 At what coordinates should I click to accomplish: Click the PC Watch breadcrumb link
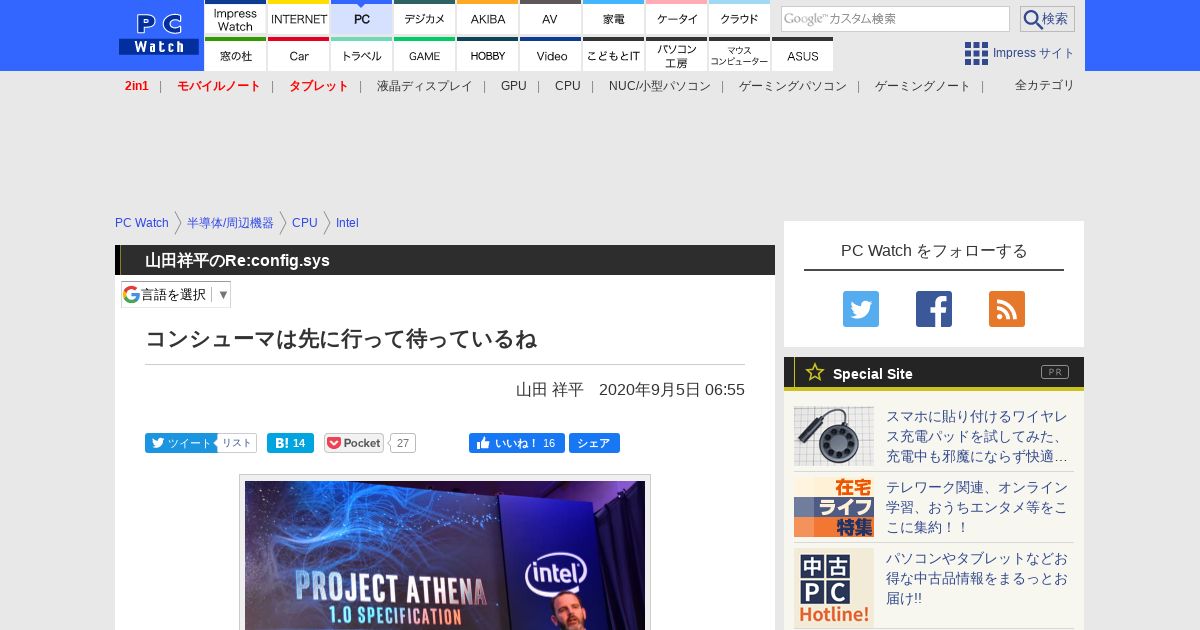tap(142, 223)
